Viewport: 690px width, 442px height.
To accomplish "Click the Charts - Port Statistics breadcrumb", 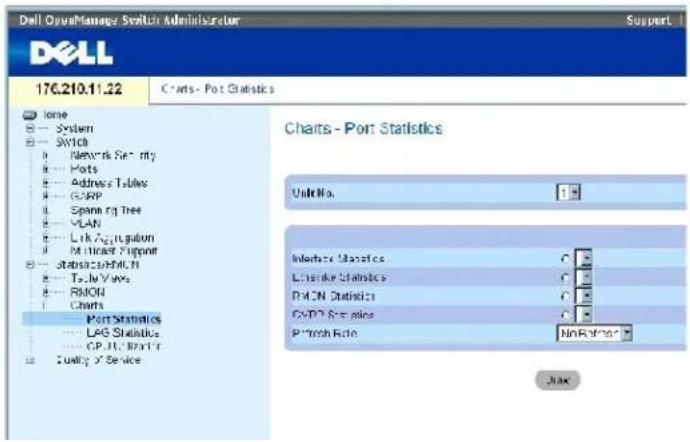I will [x=218, y=89].
